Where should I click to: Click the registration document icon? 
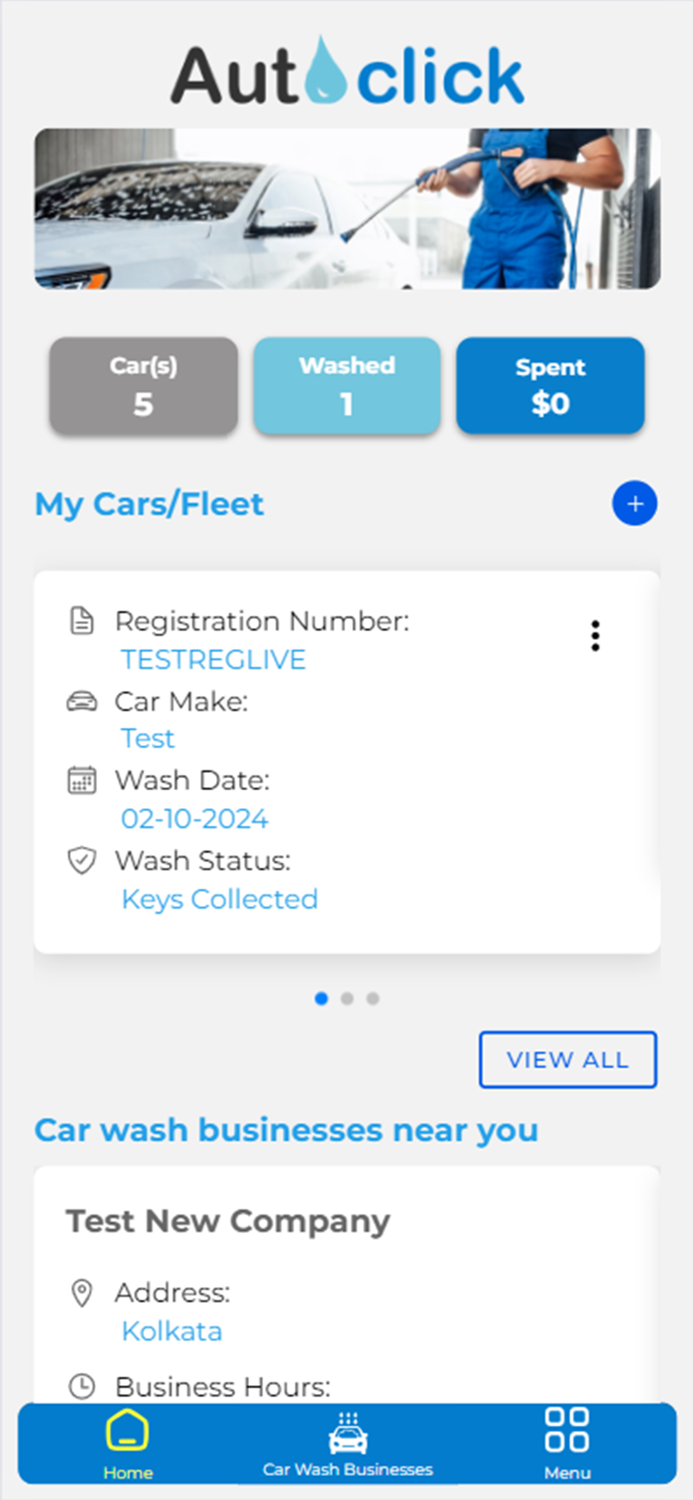[x=81, y=620]
